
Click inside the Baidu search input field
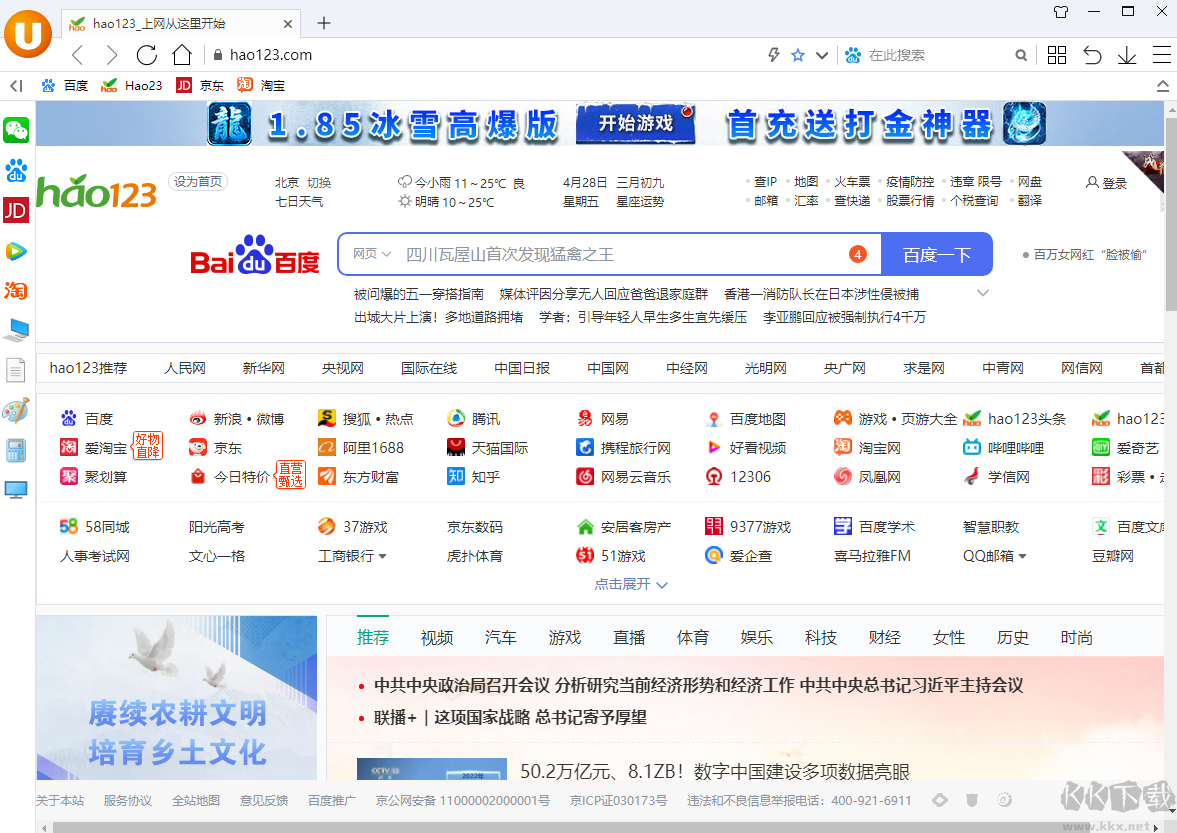pos(600,254)
